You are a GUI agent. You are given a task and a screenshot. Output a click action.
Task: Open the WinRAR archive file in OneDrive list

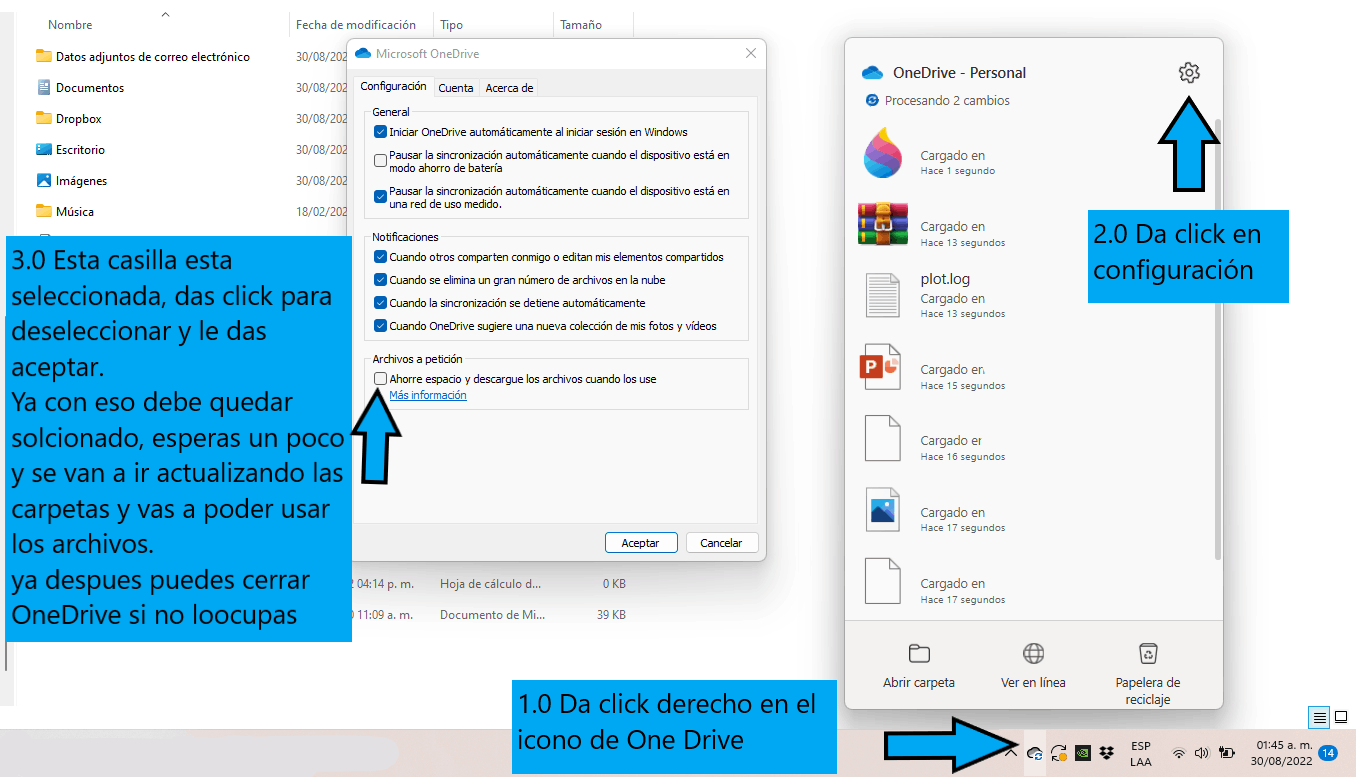click(x=883, y=224)
